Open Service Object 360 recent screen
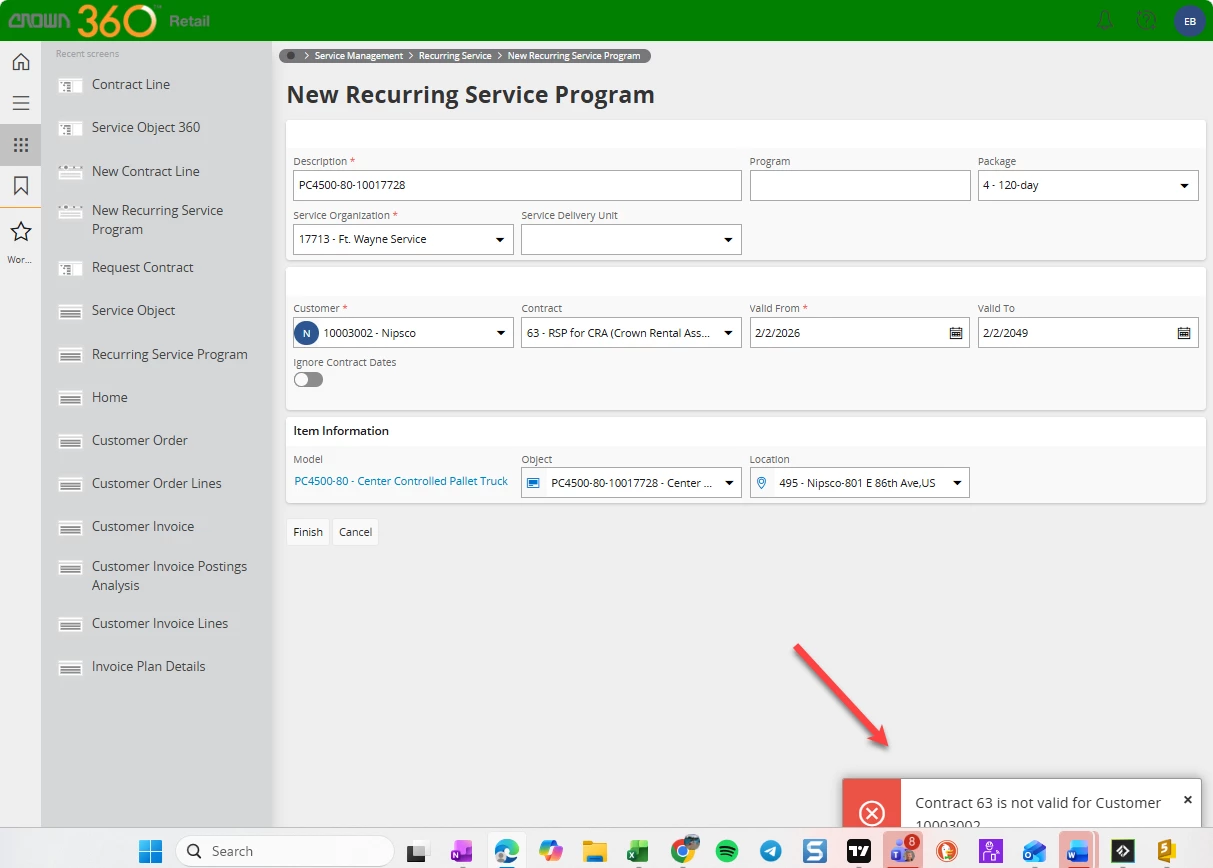The height and width of the screenshot is (868, 1213). (145, 127)
